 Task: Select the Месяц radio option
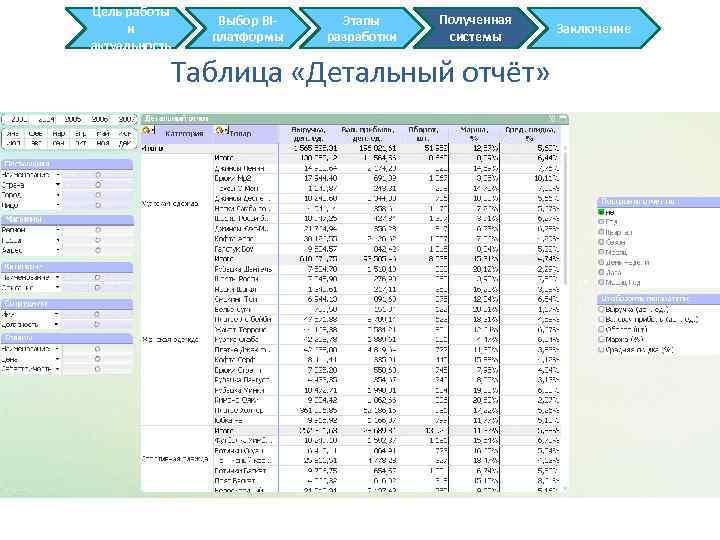pos(601,252)
